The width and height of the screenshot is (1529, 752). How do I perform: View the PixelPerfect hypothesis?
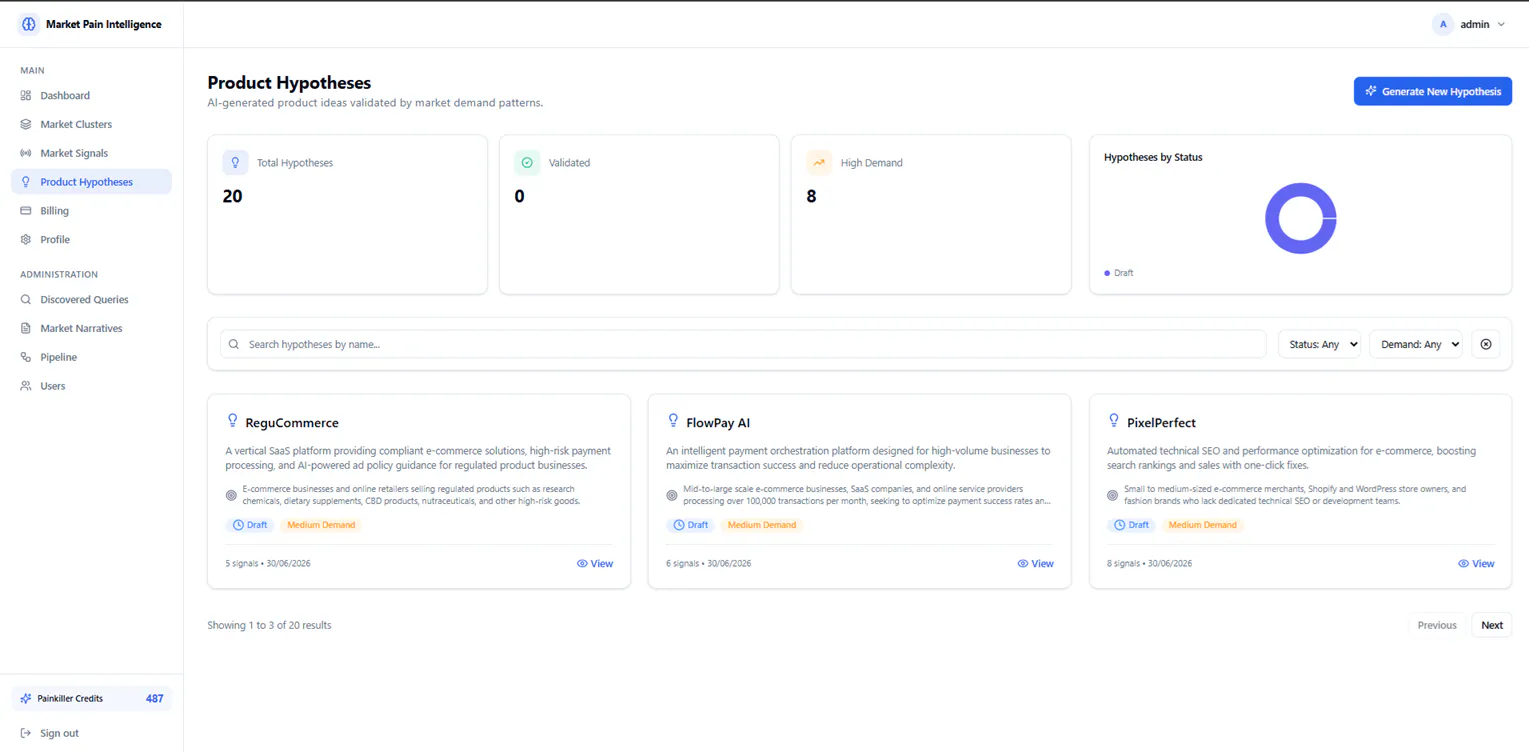[1476, 564]
